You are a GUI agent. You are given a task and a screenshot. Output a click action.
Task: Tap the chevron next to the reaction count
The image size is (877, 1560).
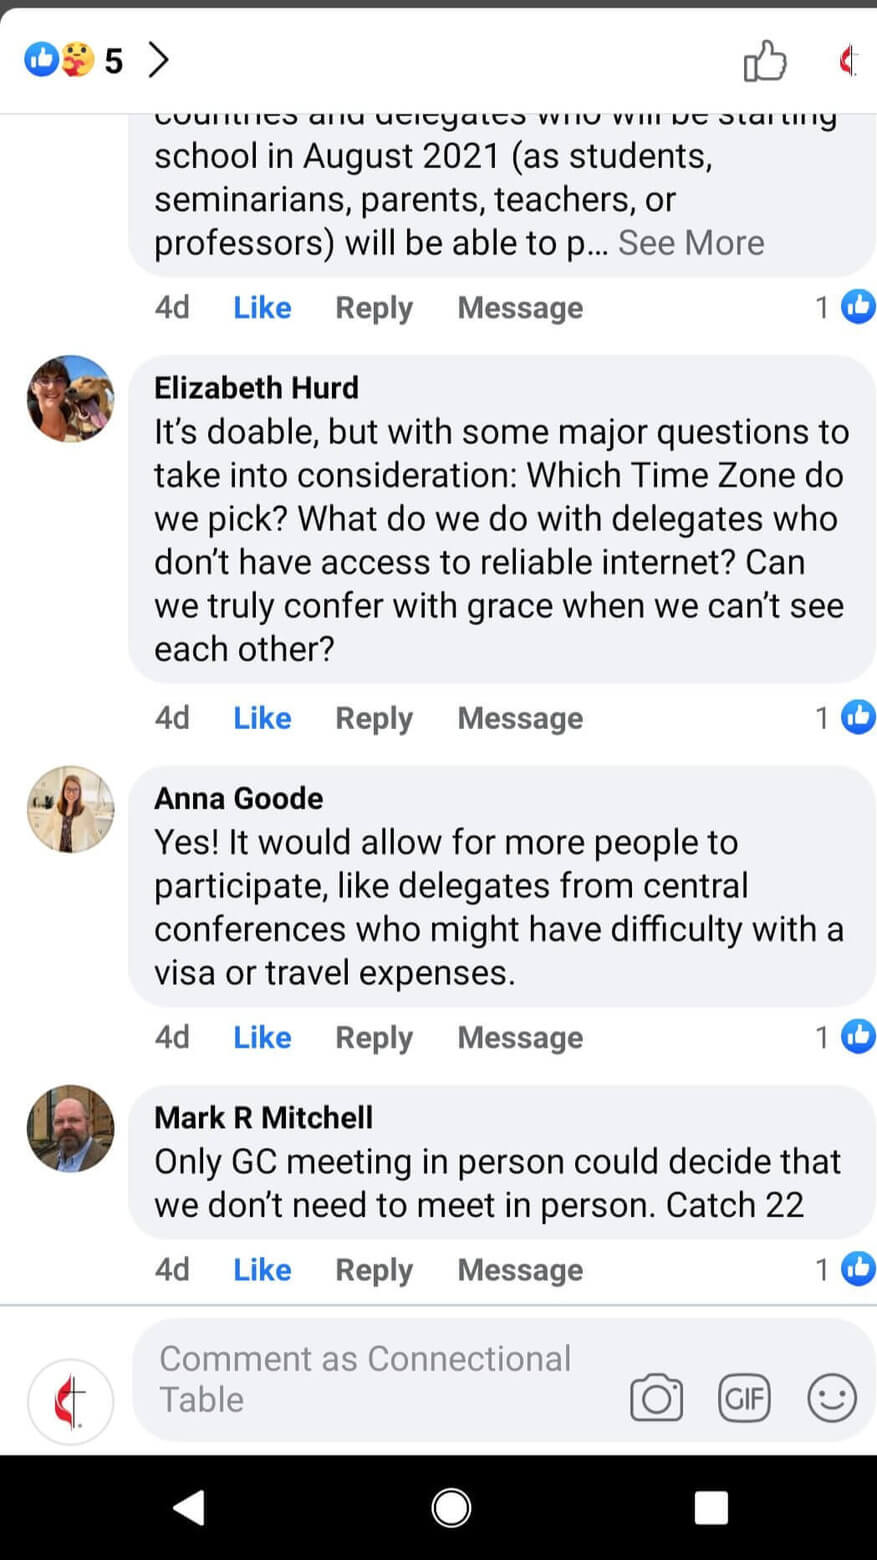(x=157, y=60)
